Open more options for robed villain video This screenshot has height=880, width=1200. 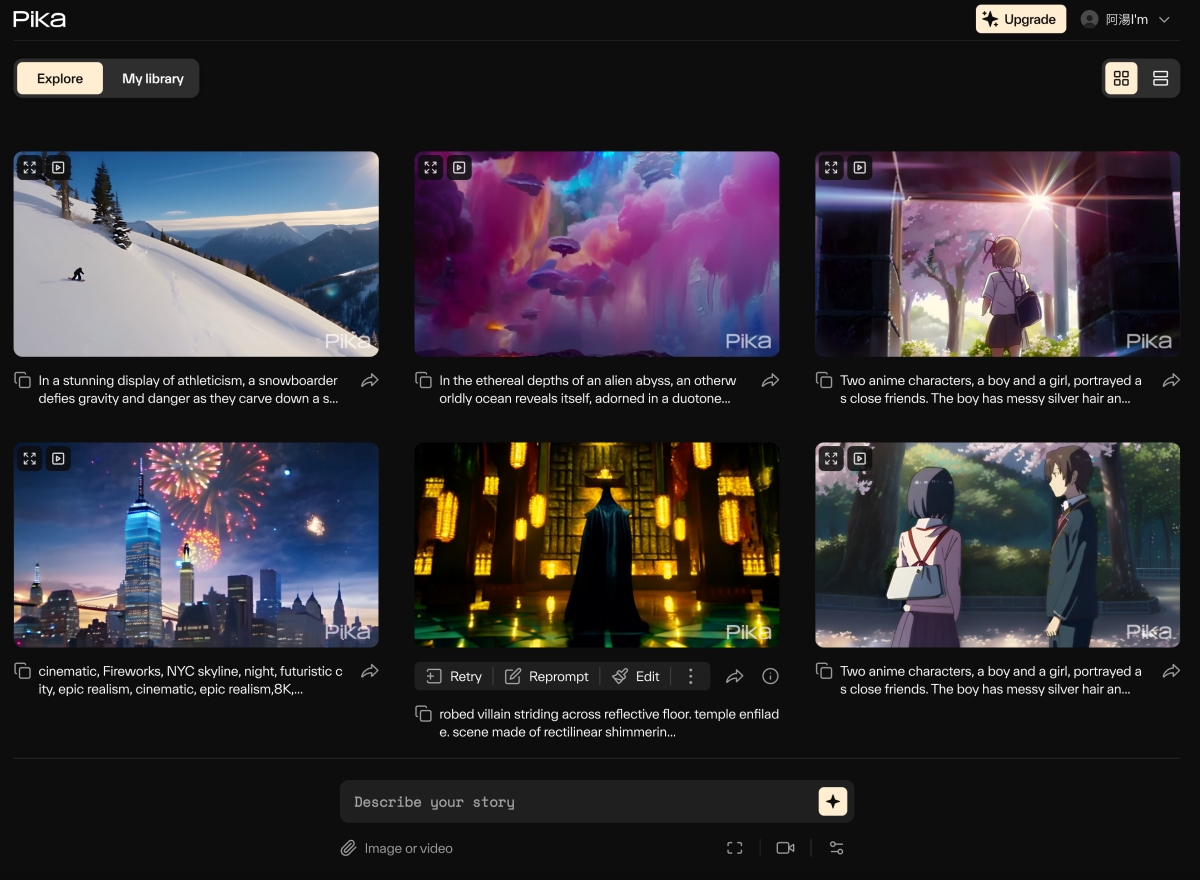click(x=691, y=676)
